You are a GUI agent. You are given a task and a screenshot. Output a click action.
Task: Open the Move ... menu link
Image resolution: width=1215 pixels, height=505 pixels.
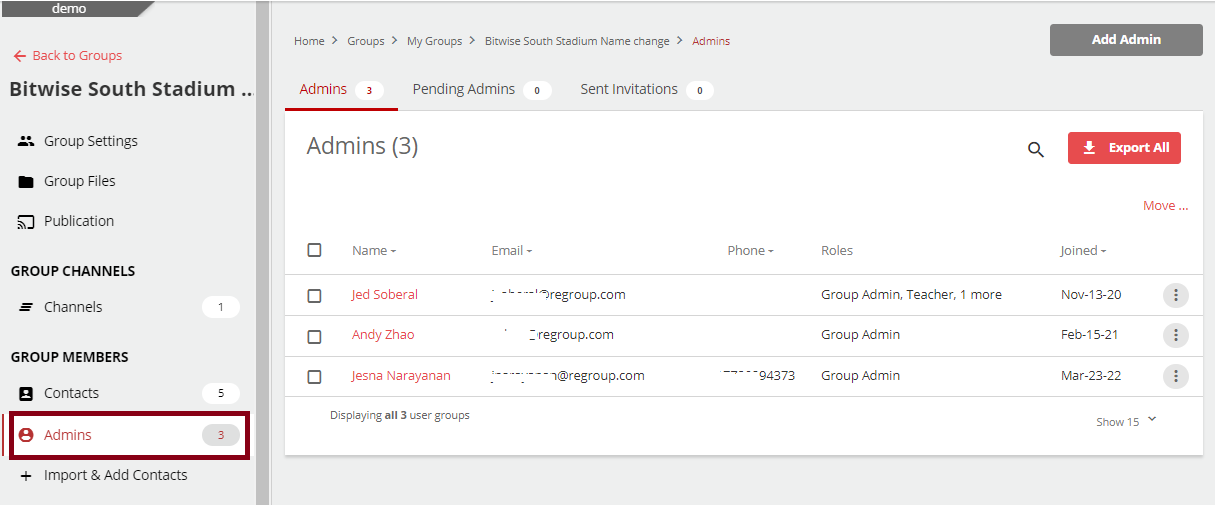click(1166, 206)
